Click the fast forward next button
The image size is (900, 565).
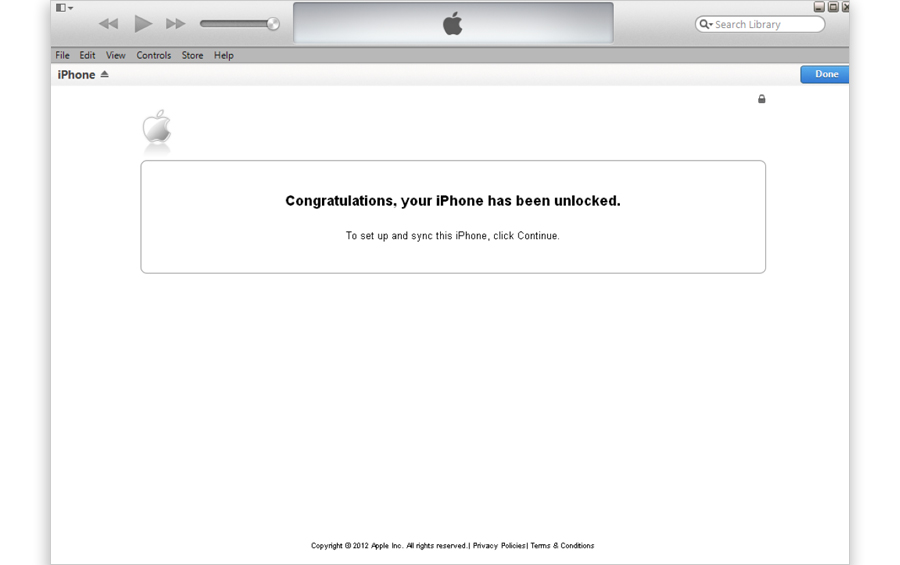click(x=176, y=24)
